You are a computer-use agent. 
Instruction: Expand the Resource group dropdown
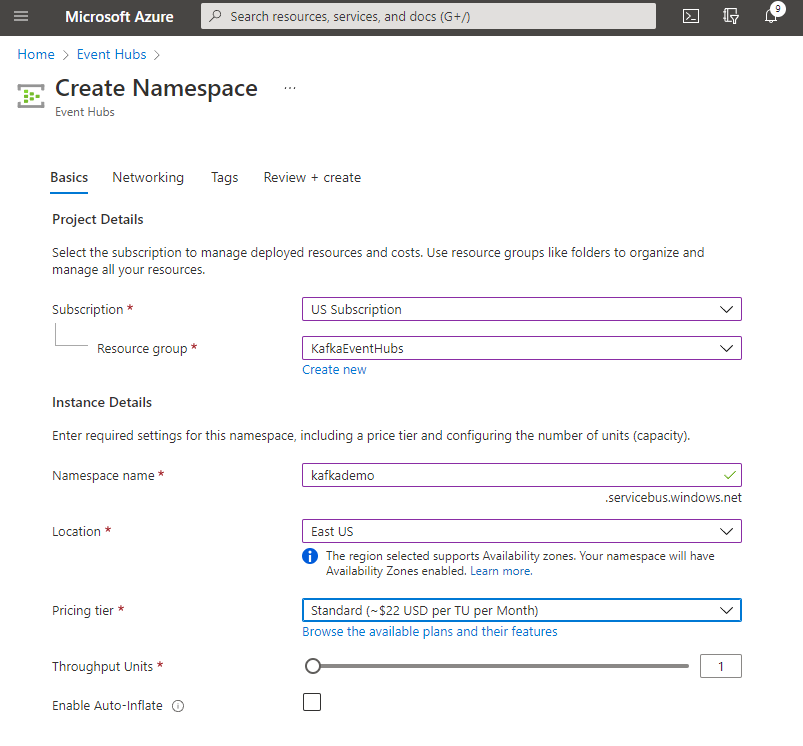(x=521, y=348)
